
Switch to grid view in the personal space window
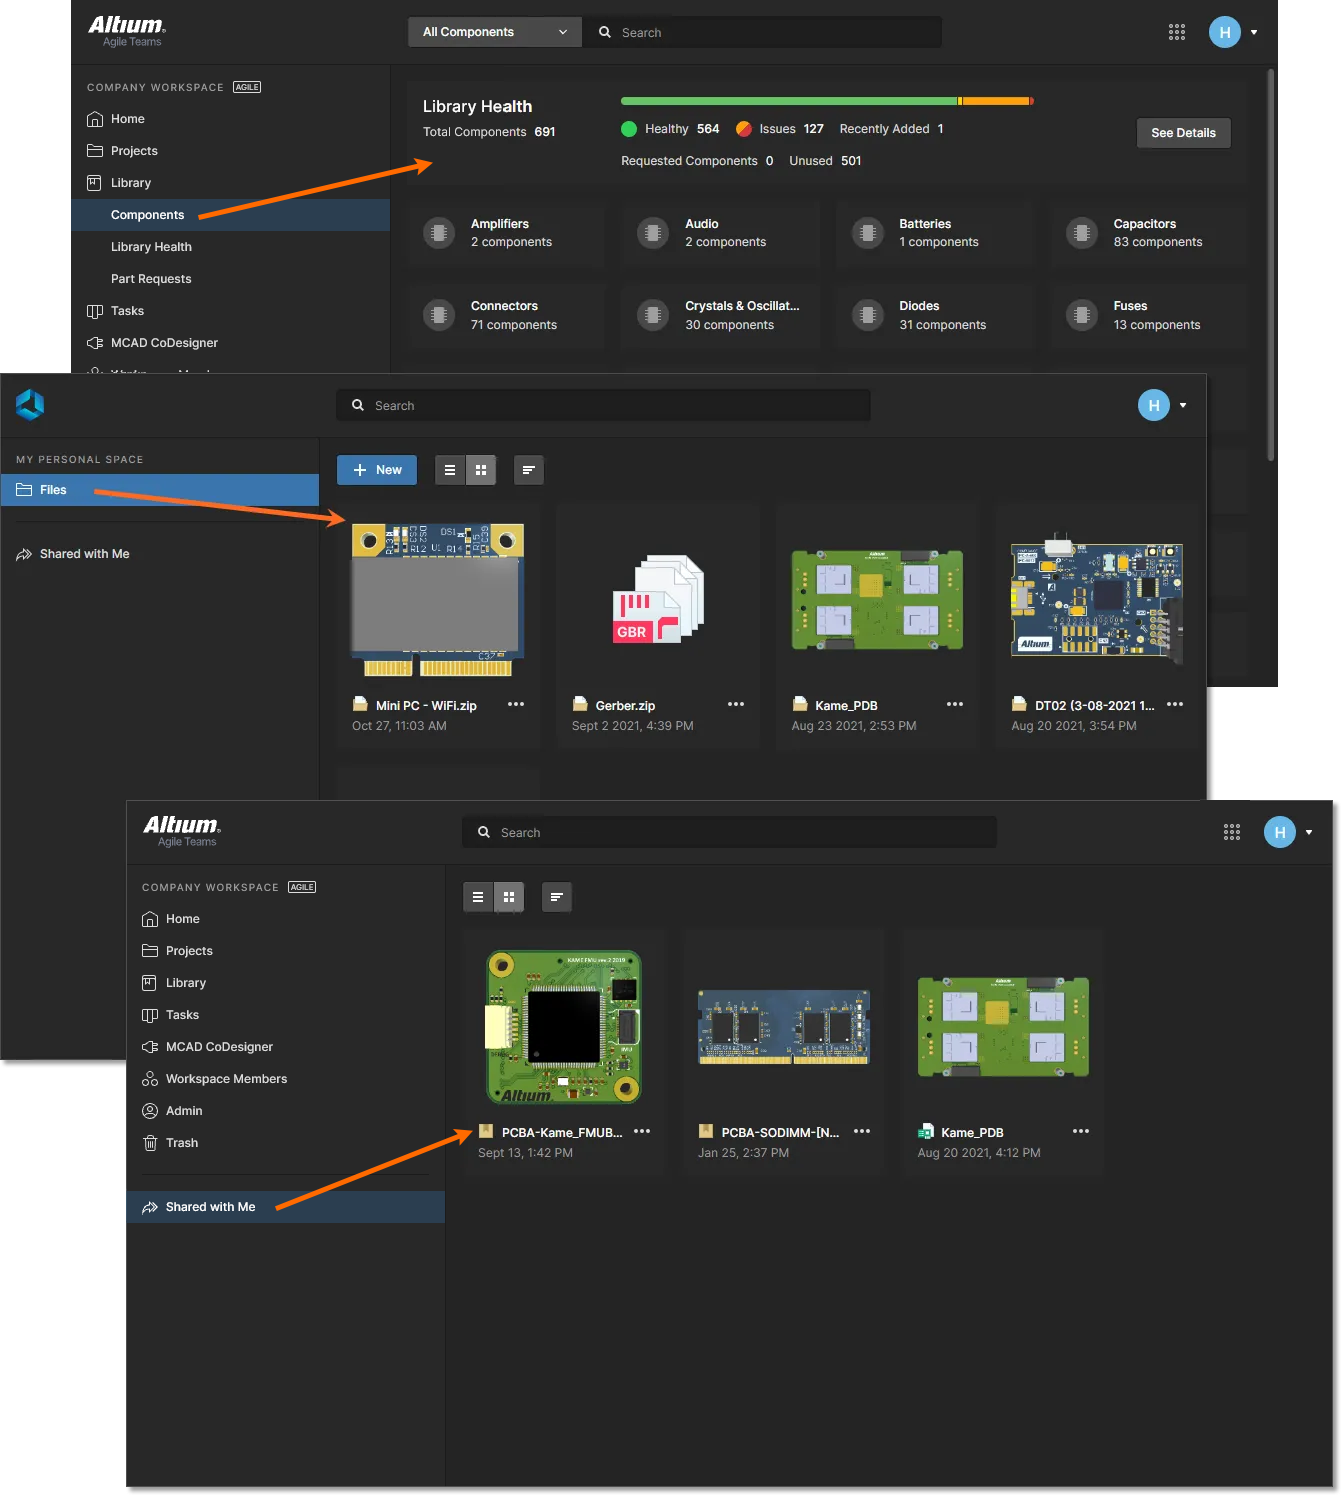click(x=481, y=470)
